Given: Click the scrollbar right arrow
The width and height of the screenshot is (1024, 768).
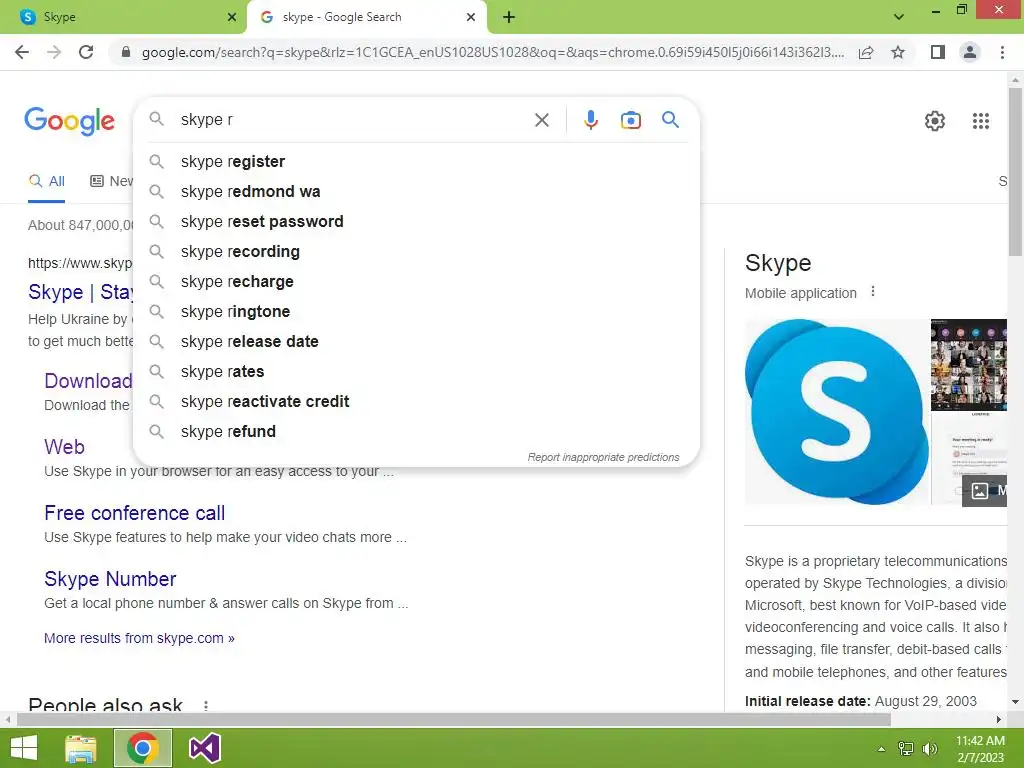Looking at the screenshot, I should coord(999,720).
